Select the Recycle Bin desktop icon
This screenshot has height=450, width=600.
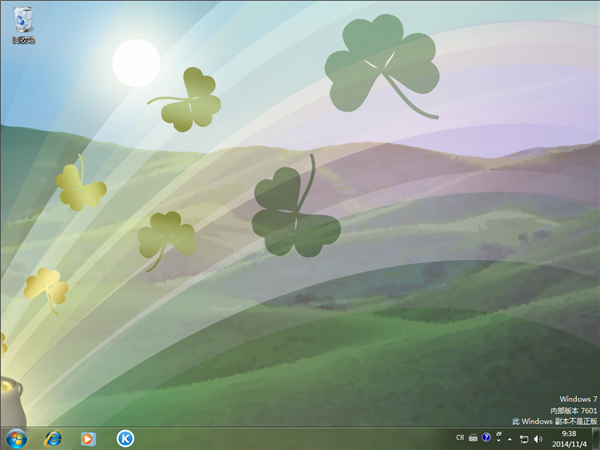(21, 21)
